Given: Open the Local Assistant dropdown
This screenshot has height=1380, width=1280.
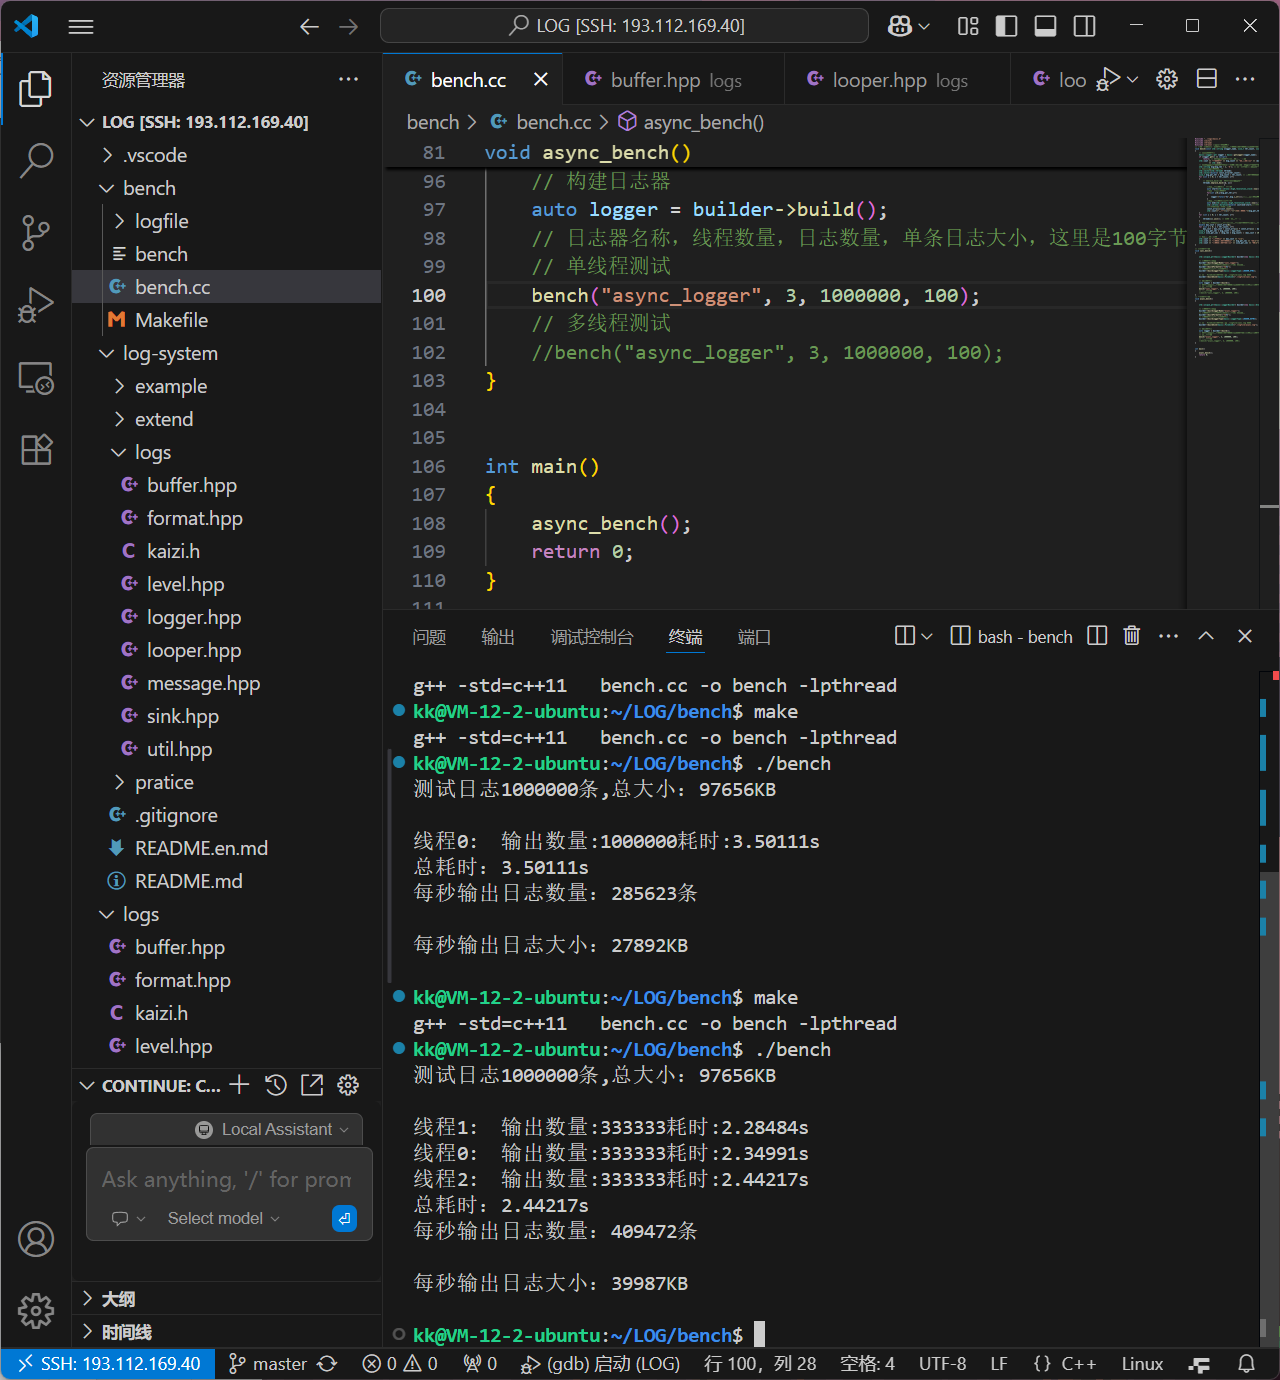Looking at the screenshot, I should (272, 1129).
